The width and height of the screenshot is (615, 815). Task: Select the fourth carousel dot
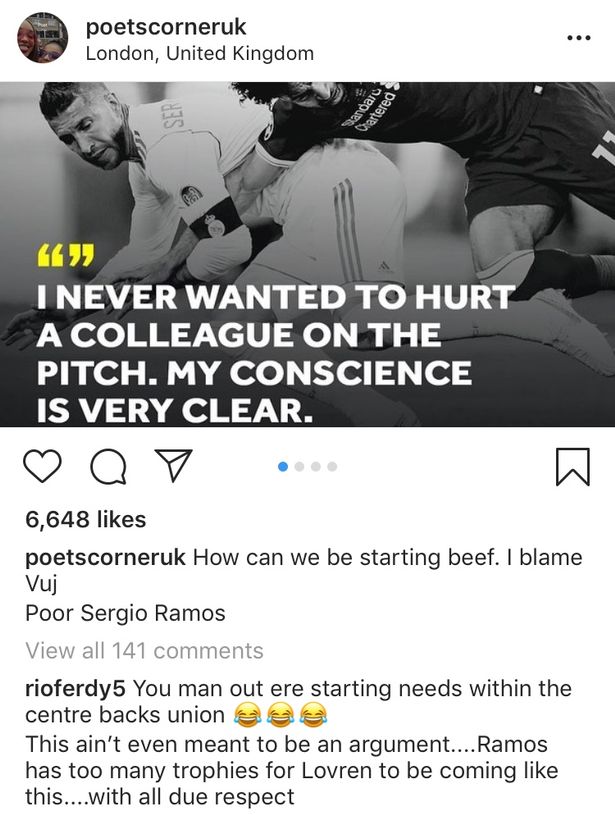point(332,466)
